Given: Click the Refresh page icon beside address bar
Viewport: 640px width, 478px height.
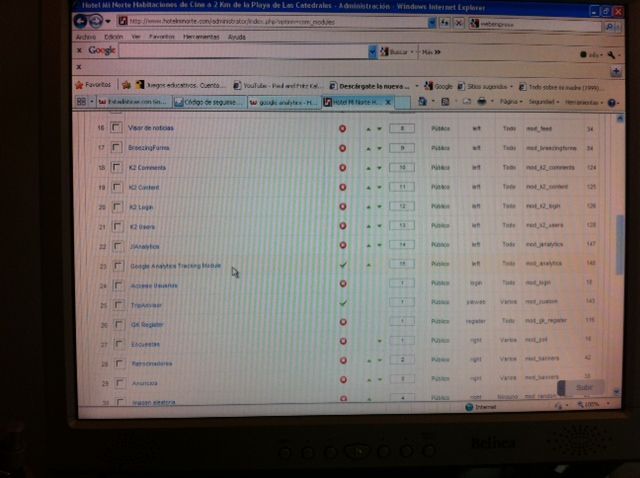Looking at the screenshot, I should (444, 23).
